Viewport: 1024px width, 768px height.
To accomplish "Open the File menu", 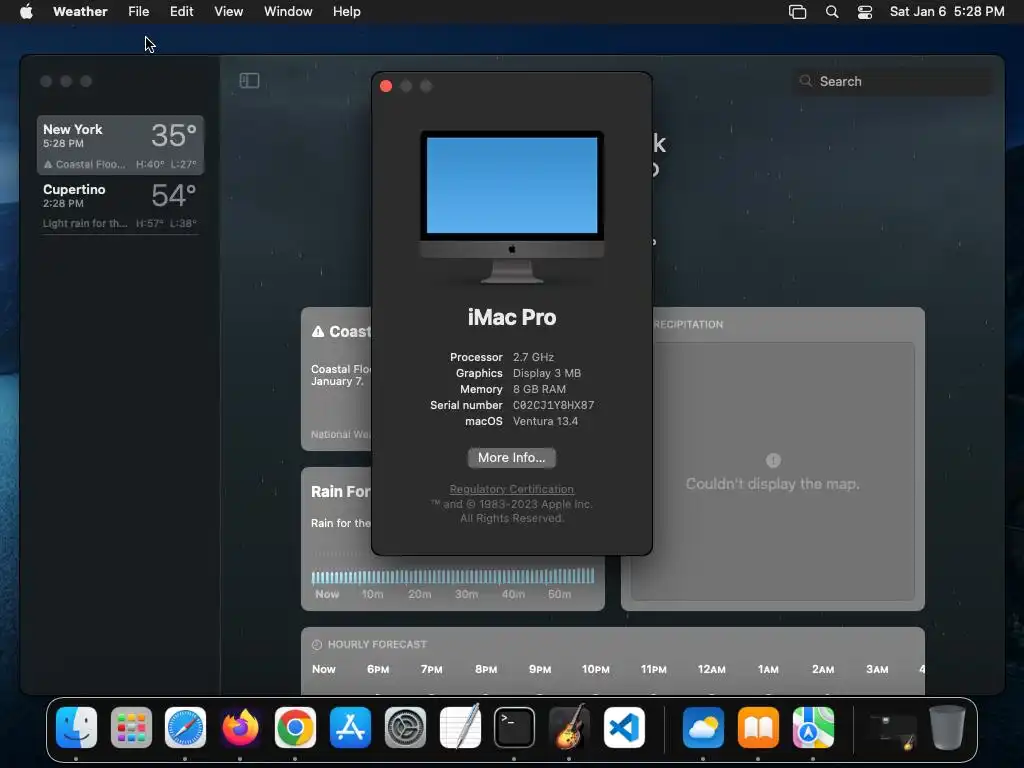I will 138,12.
